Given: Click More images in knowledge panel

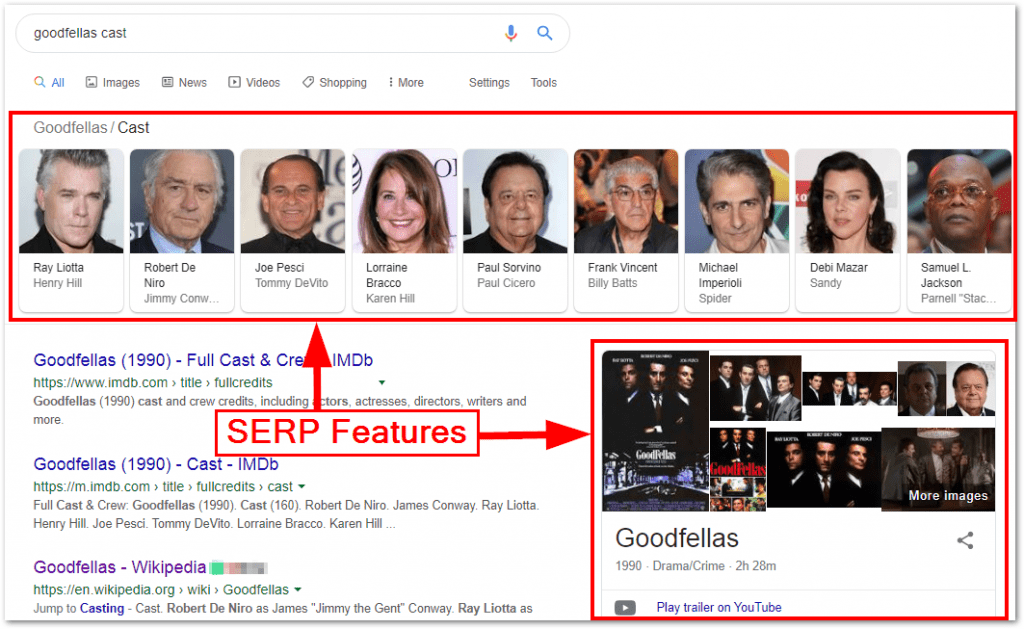Looking at the screenshot, I should pyautogui.click(x=948, y=496).
